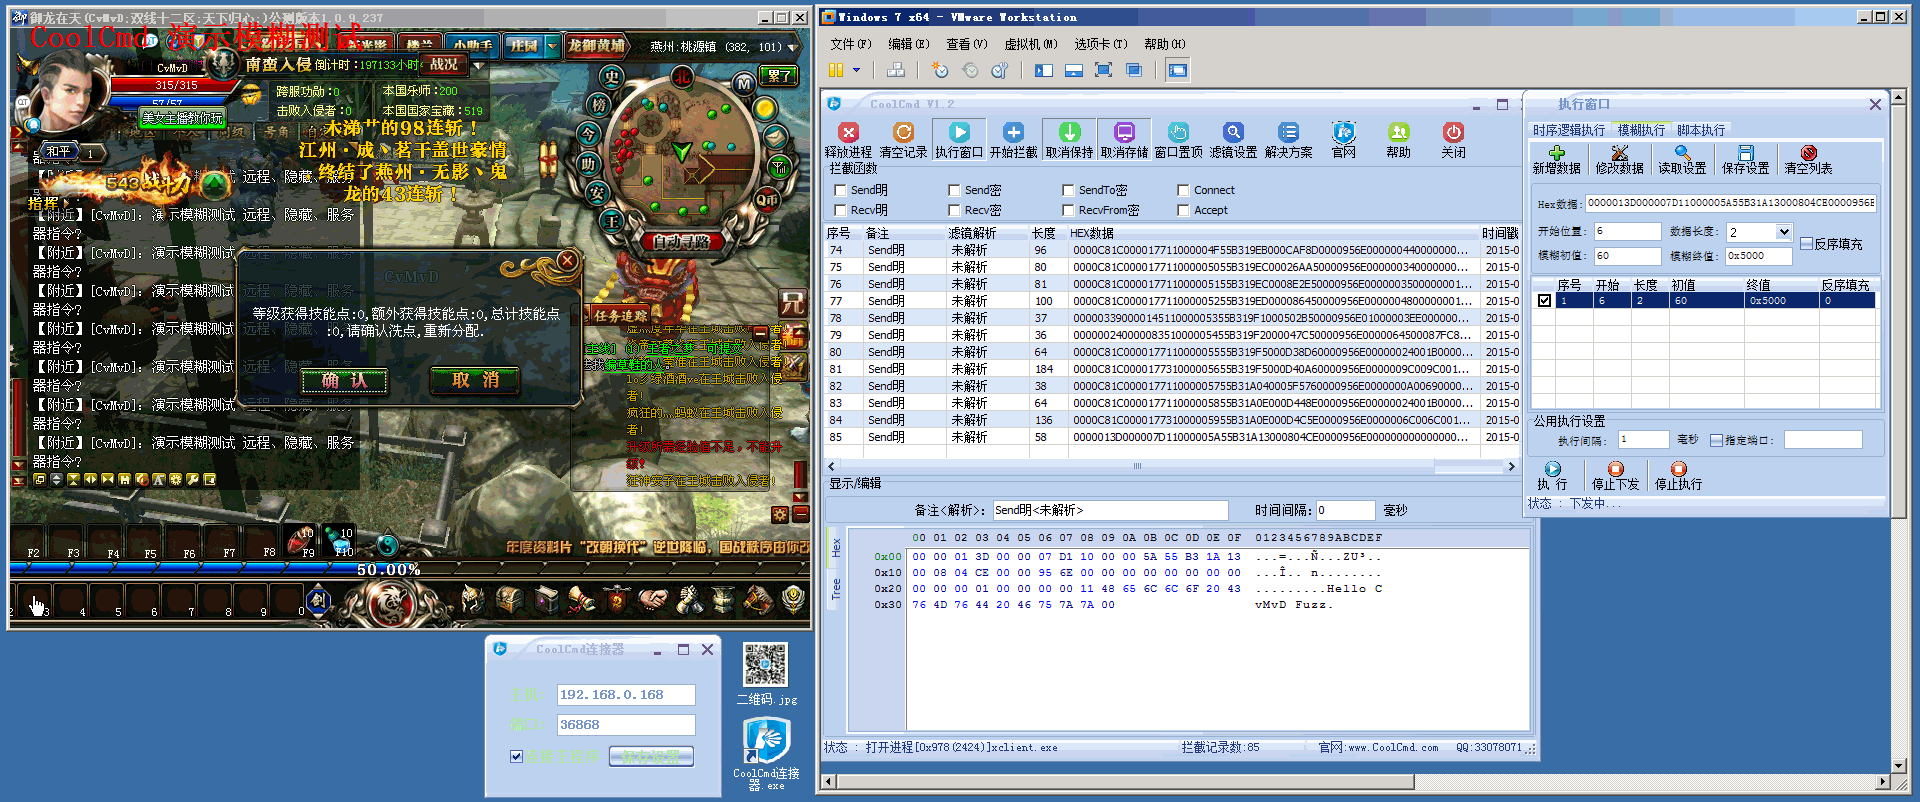Enable the Connect checkbox
This screenshot has height=802, width=1920.
click(x=1183, y=190)
